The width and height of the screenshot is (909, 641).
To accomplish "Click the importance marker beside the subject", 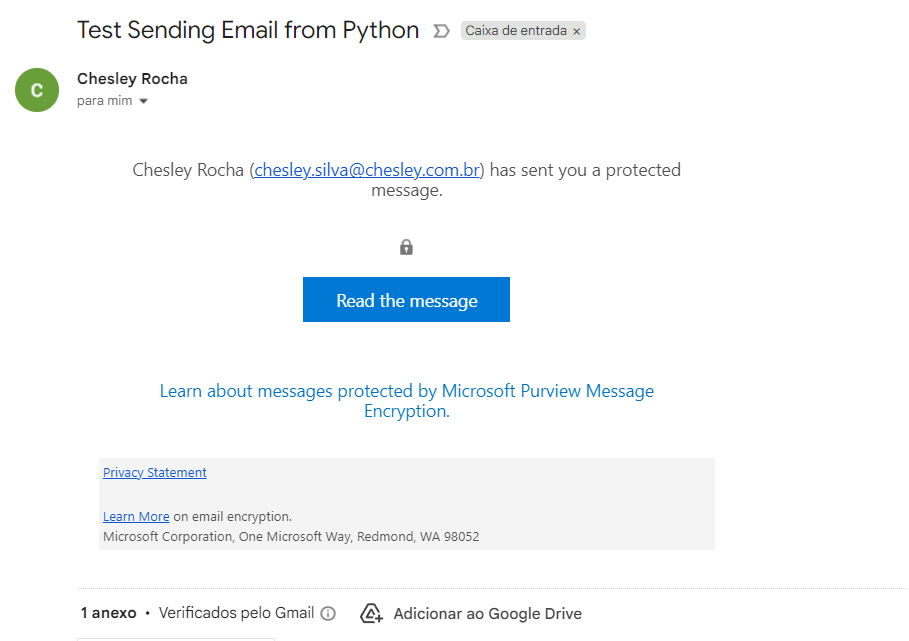I will pyautogui.click(x=441, y=31).
